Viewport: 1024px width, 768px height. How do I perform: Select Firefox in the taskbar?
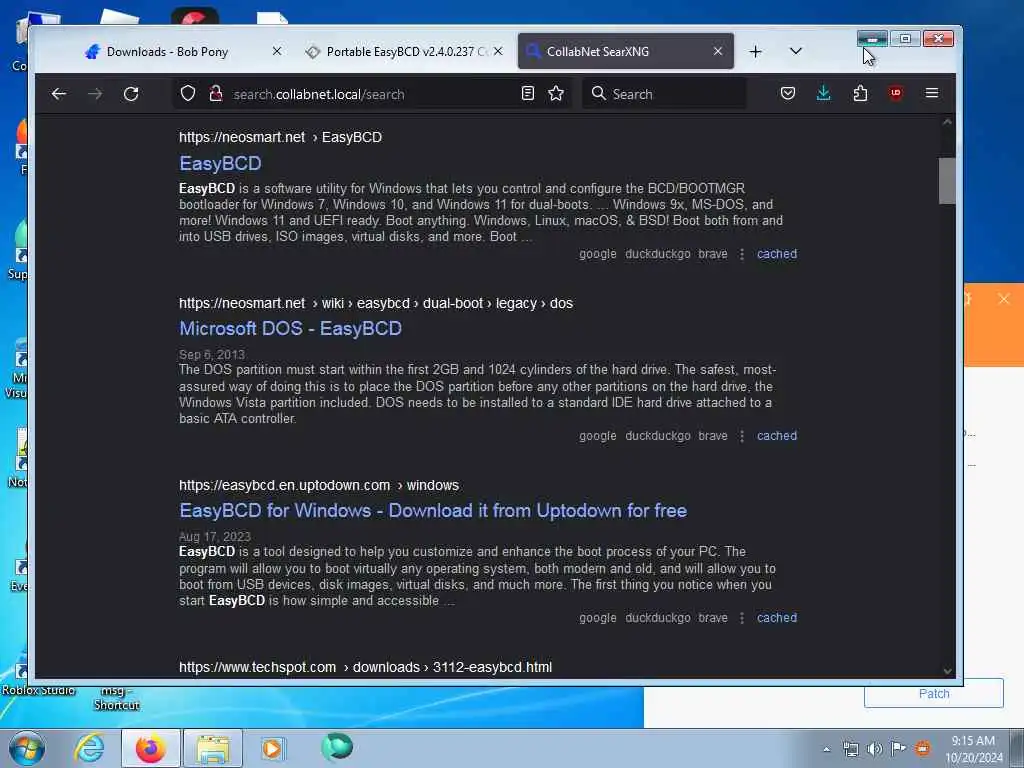click(150, 748)
